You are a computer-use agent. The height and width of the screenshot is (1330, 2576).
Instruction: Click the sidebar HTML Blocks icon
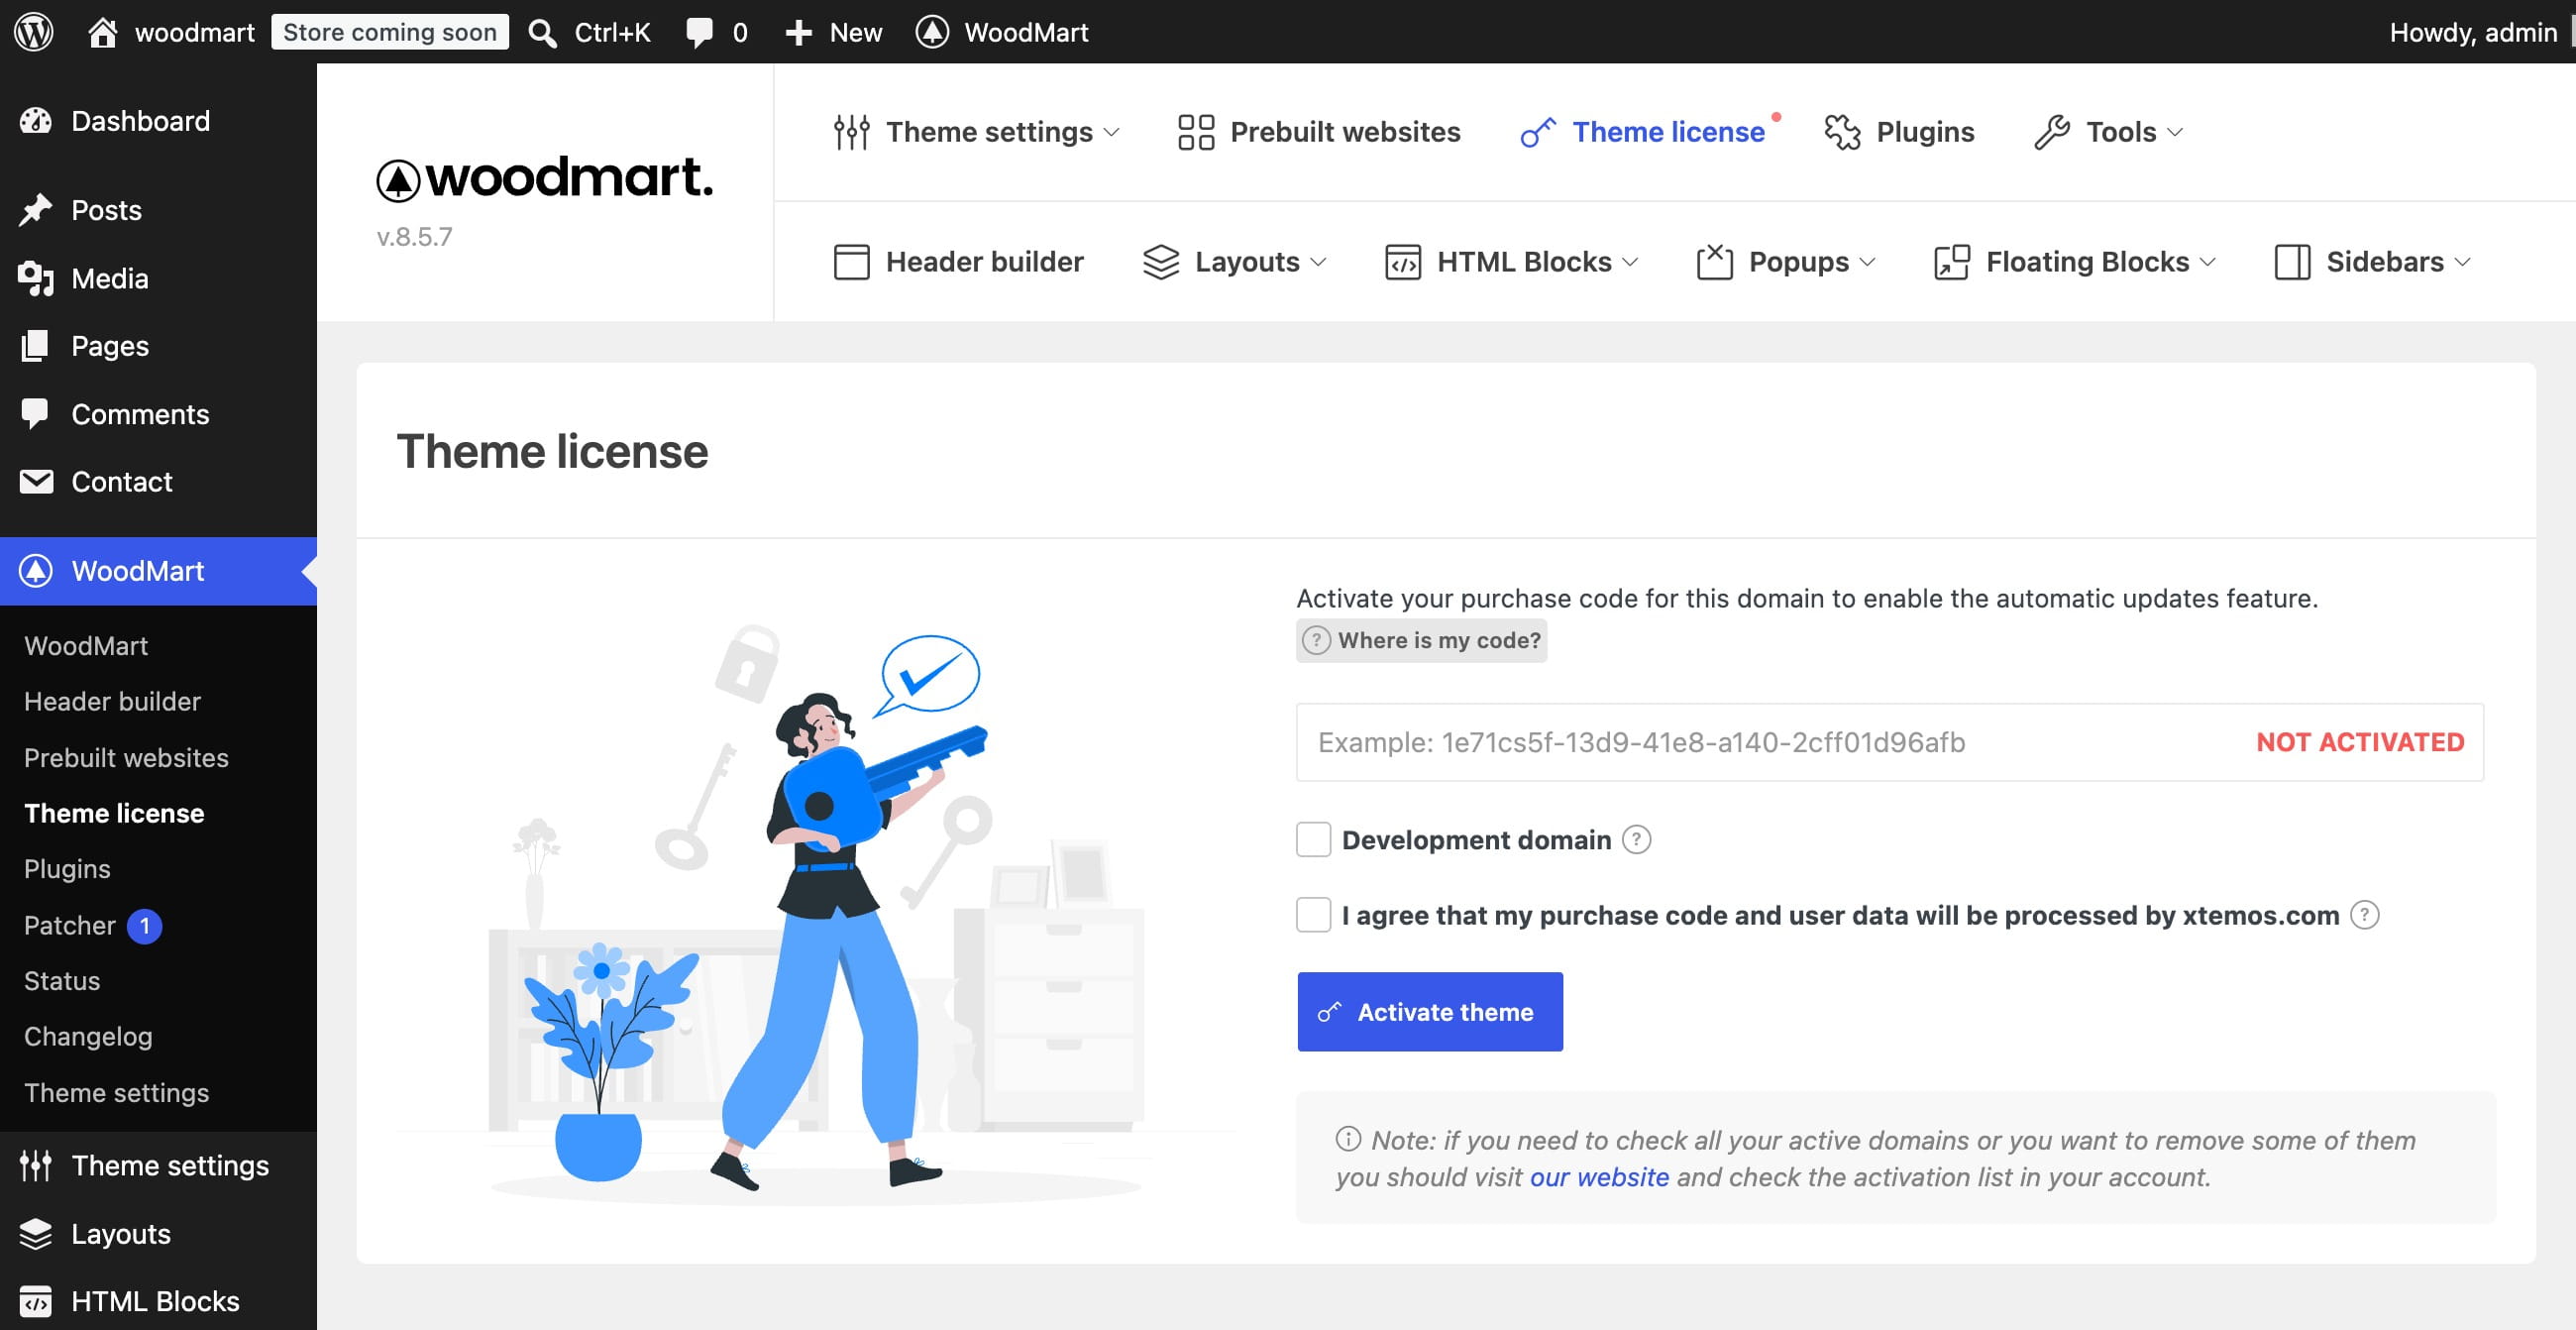[36, 1301]
